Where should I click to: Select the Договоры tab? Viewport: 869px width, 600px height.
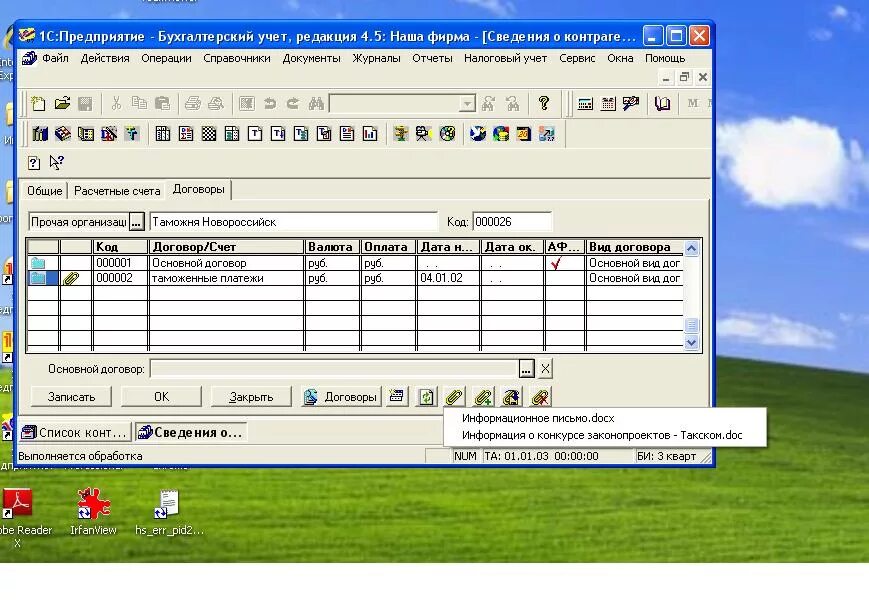(x=198, y=189)
